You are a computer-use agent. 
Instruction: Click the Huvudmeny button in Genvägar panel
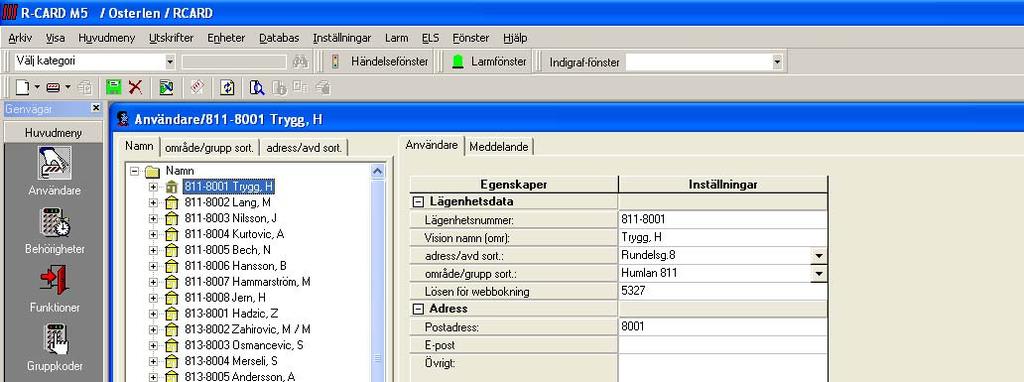point(54,133)
